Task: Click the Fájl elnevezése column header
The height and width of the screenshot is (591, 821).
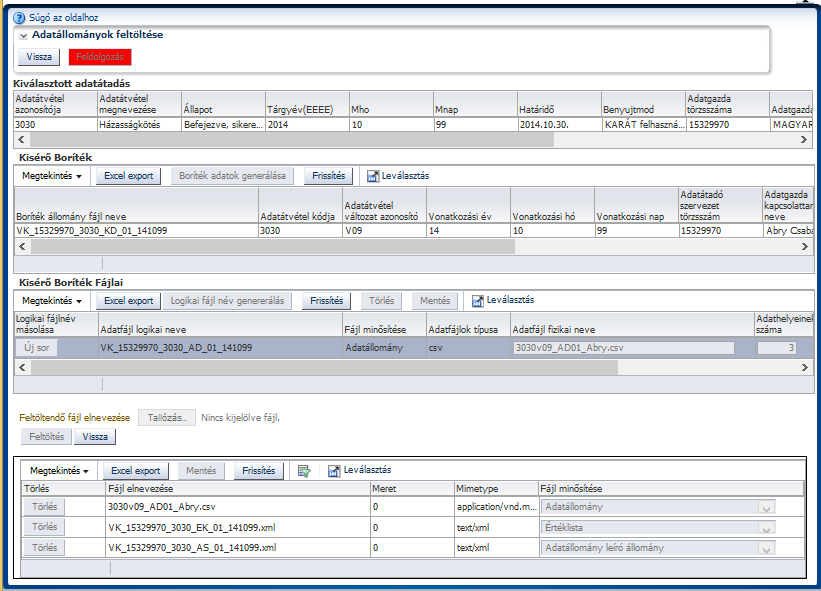Action: point(238,489)
